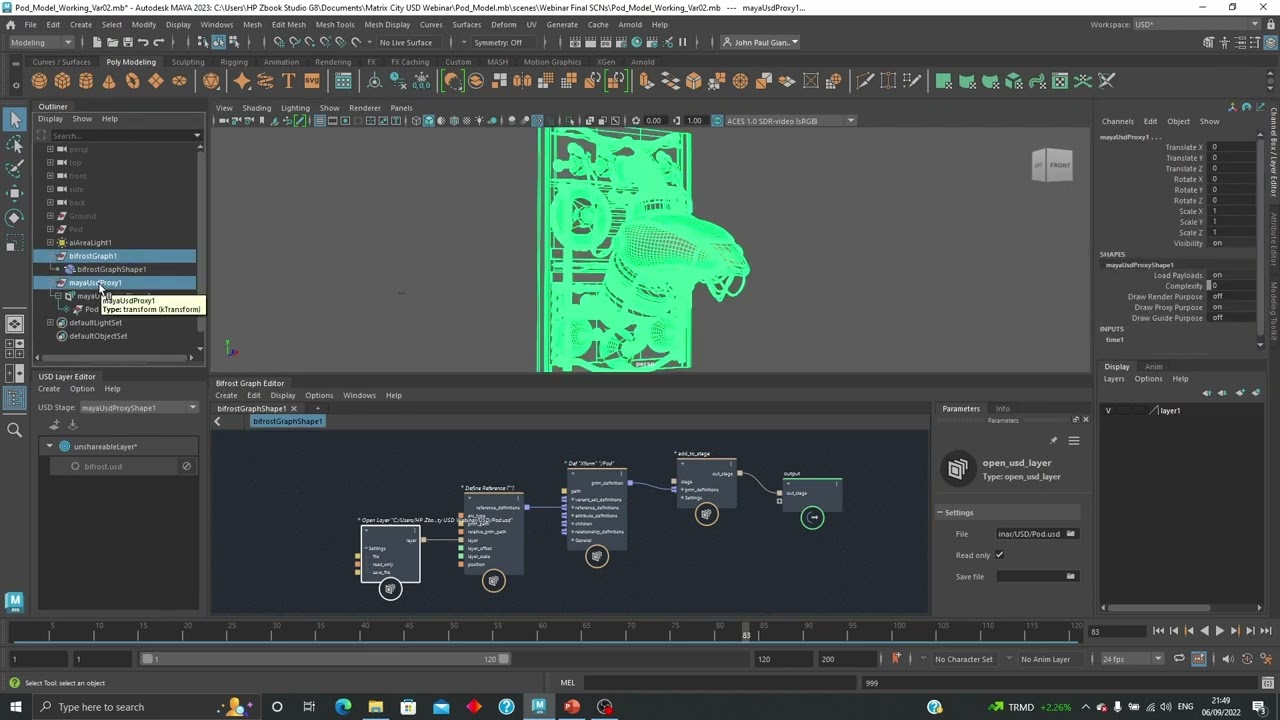Viewport: 1280px width, 720px height.
Task: Click the open_usd_layer node icon in graph
Action: tap(390, 589)
